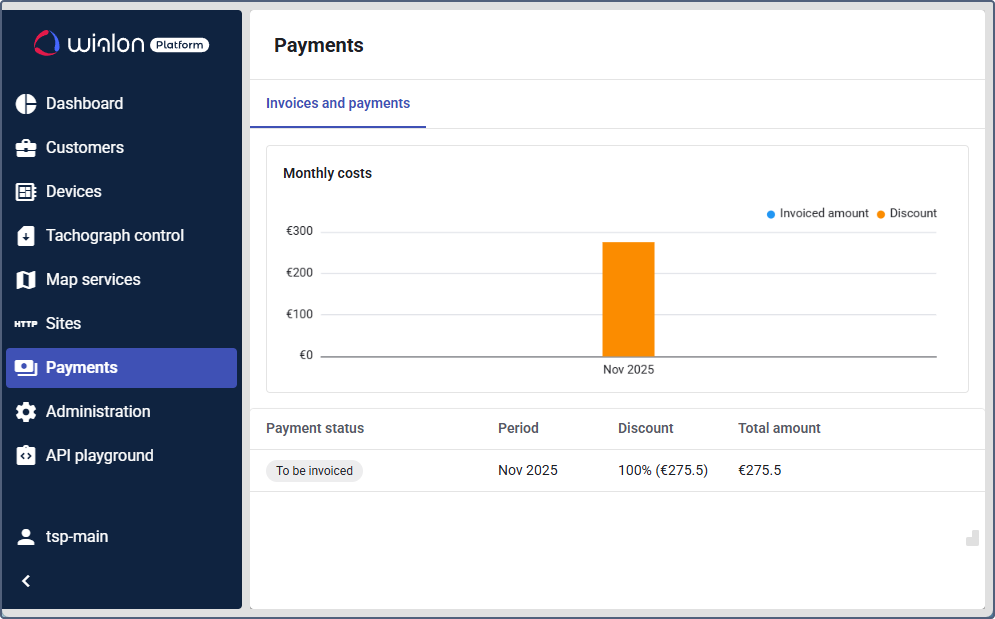
Task: Click the tsp-main user account icon
Action: pos(26,537)
